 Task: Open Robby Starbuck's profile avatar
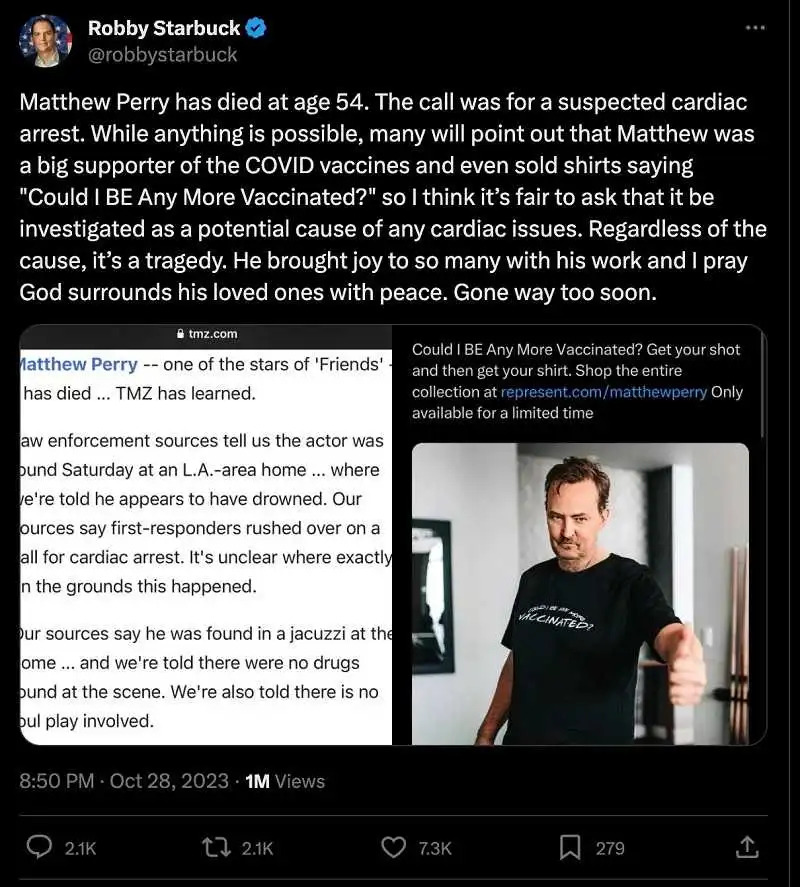46,41
